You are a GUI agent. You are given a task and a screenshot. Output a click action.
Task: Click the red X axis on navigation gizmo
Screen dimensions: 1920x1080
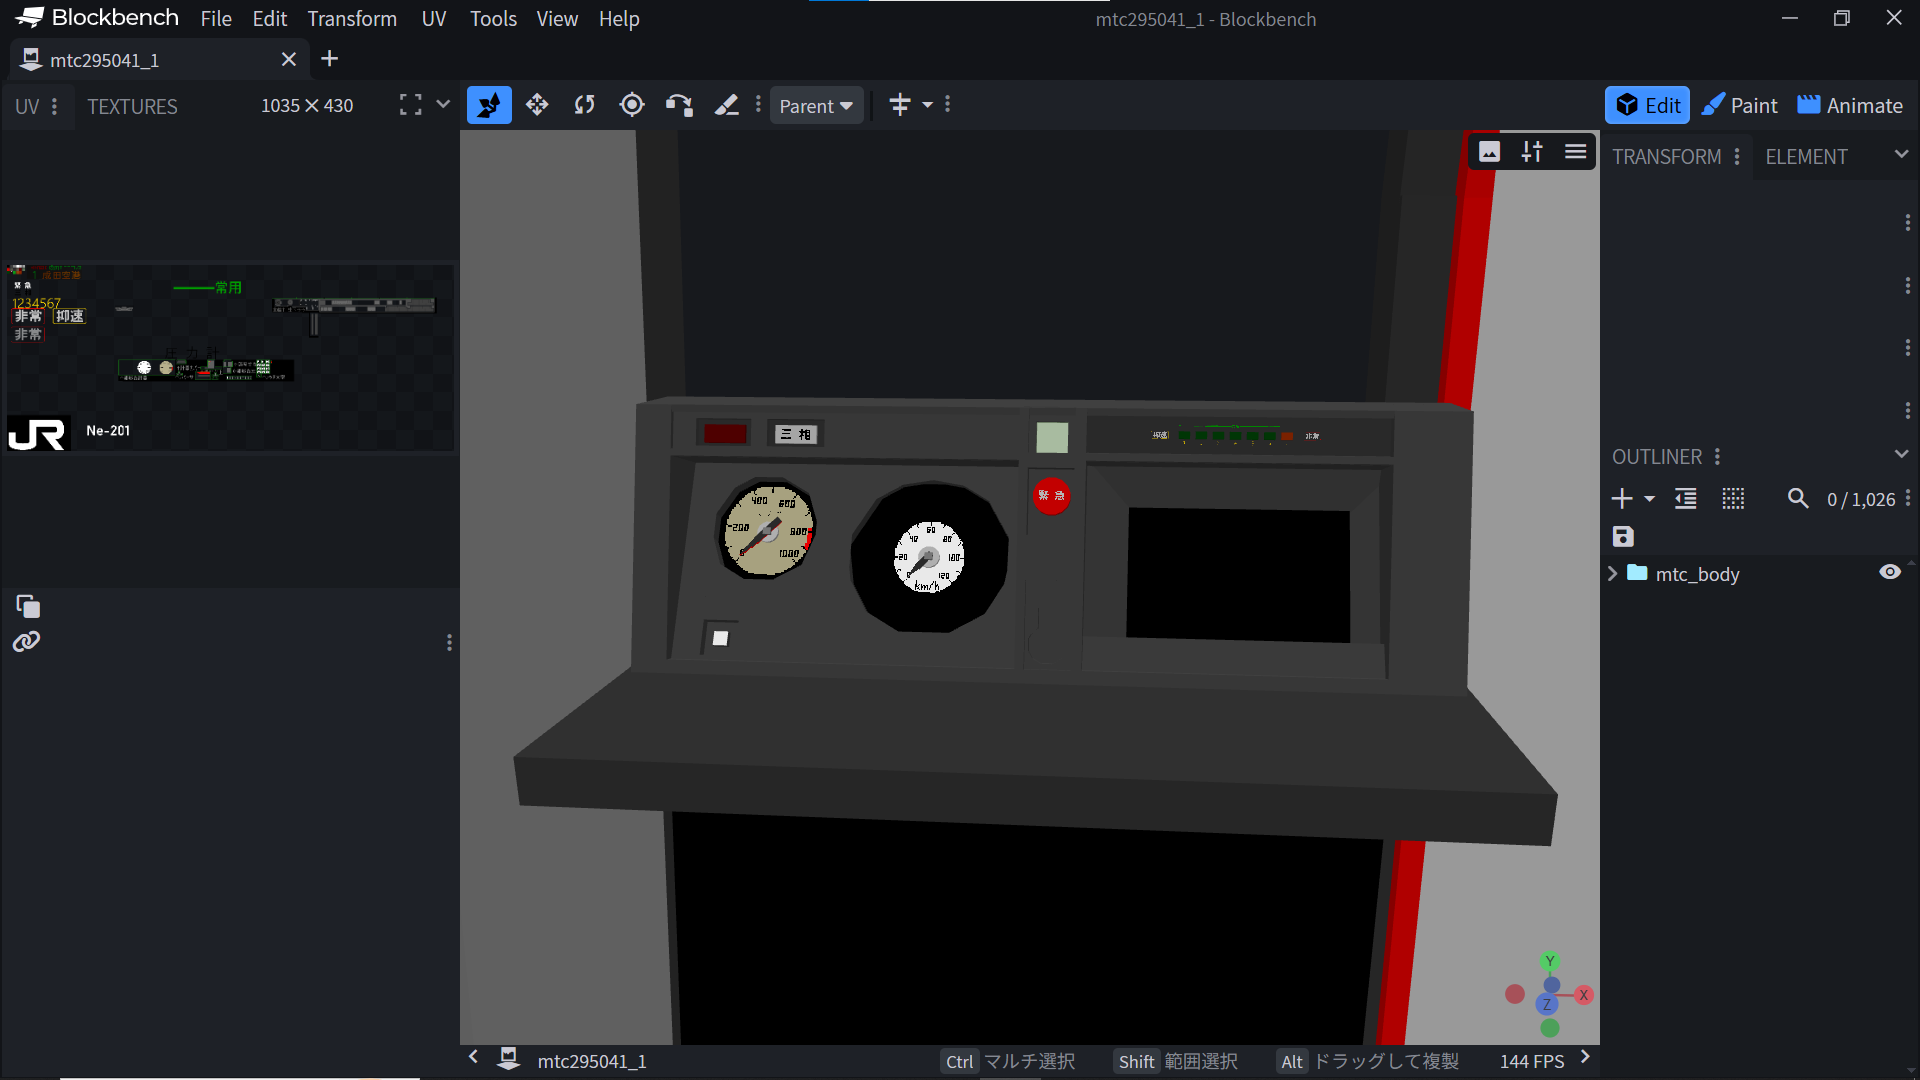(x=1583, y=995)
